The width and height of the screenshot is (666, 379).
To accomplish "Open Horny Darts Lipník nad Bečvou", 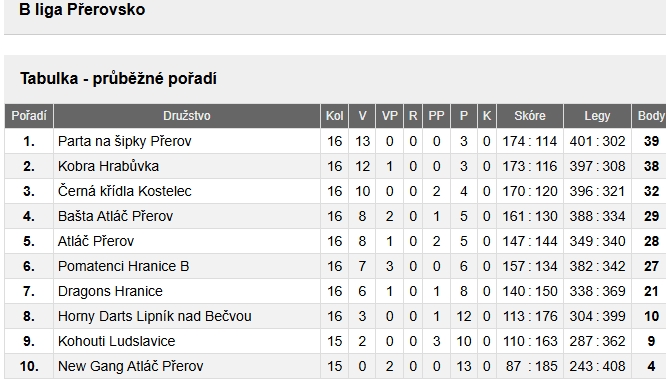I will pyautogui.click(x=155, y=317).
